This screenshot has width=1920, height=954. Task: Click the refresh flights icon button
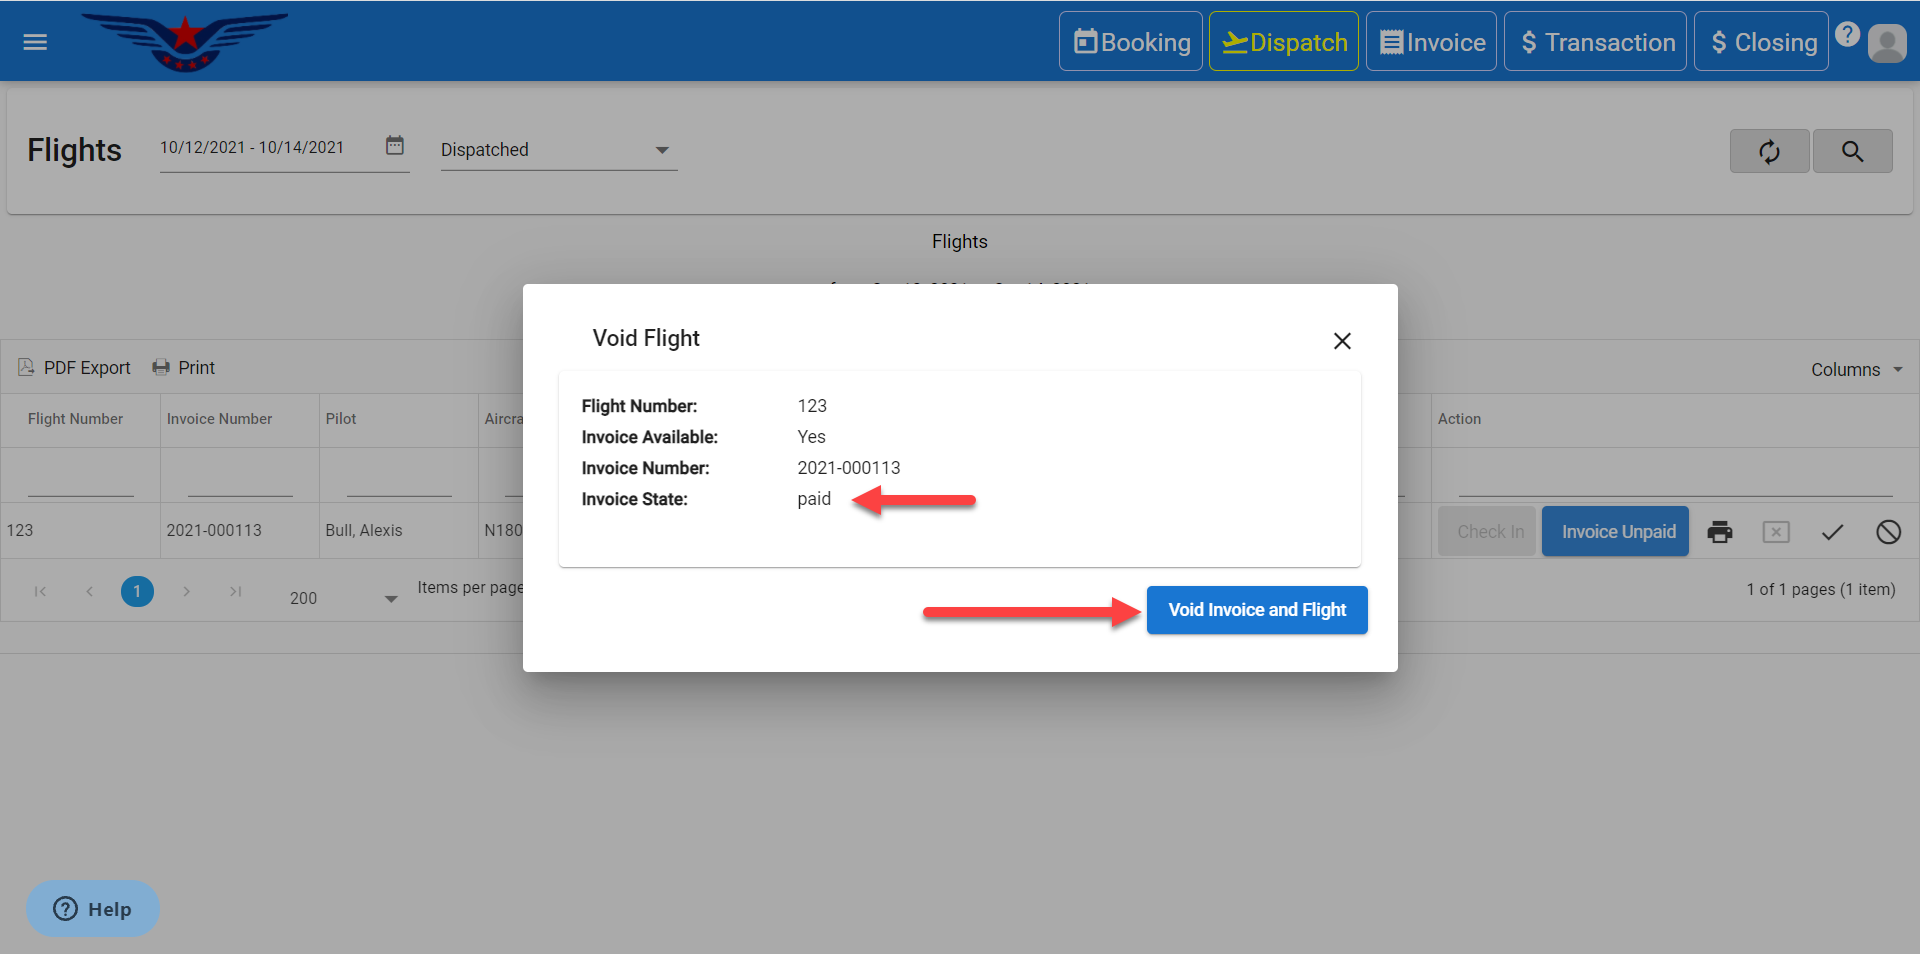pyautogui.click(x=1769, y=151)
